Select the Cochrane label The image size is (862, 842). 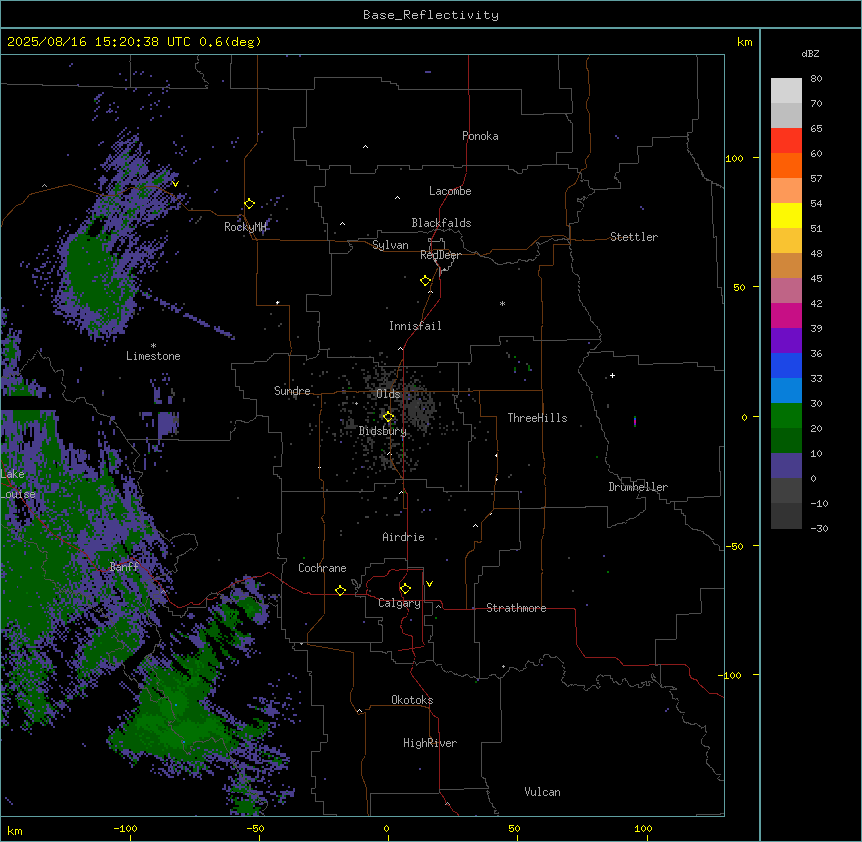[x=322, y=568]
